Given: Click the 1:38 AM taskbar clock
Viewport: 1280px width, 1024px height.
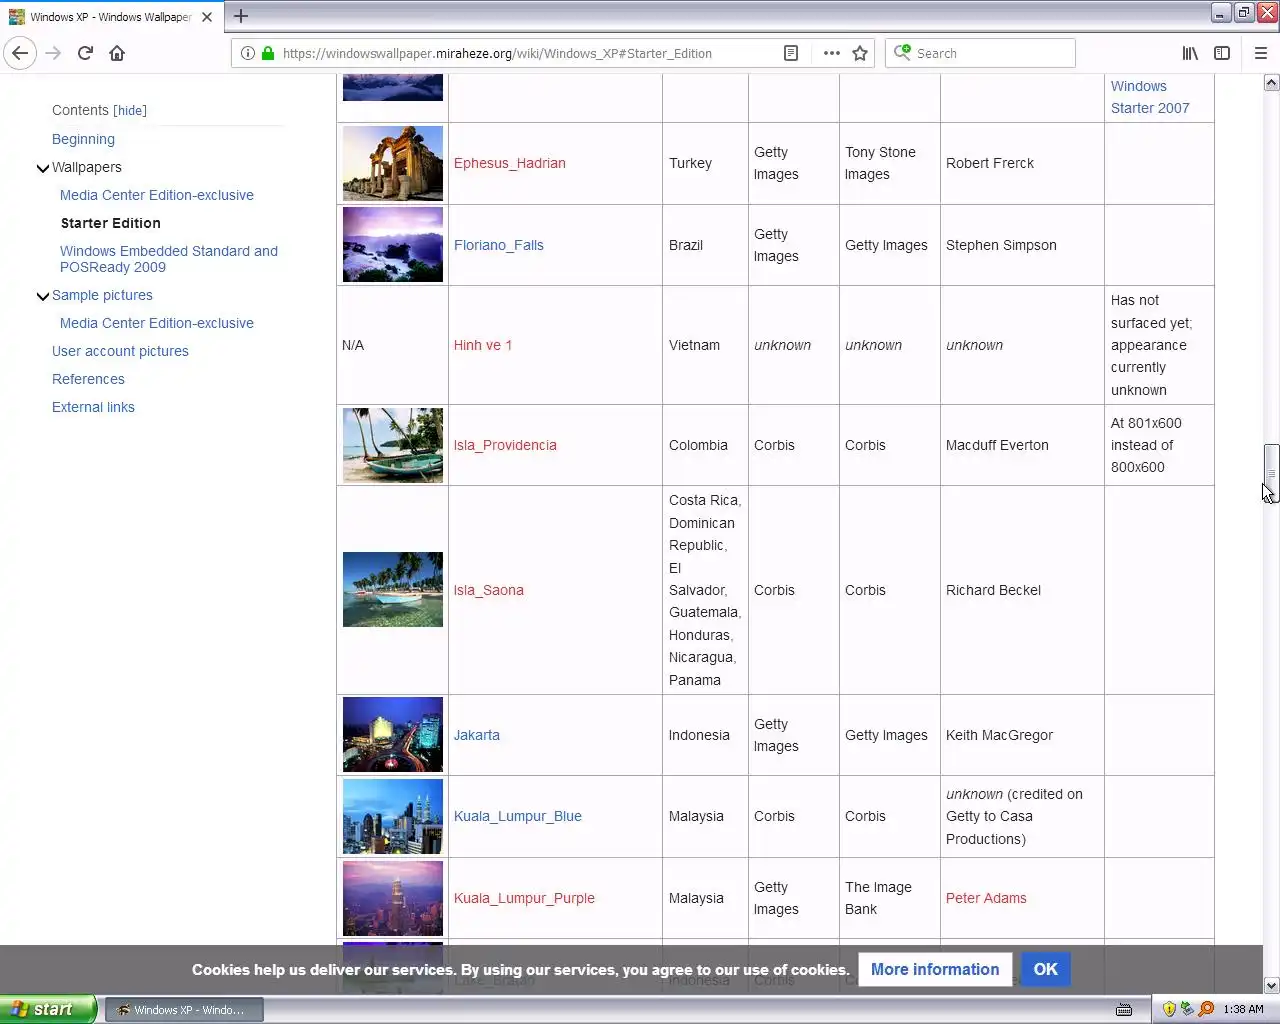Looking at the screenshot, I should (x=1243, y=1009).
